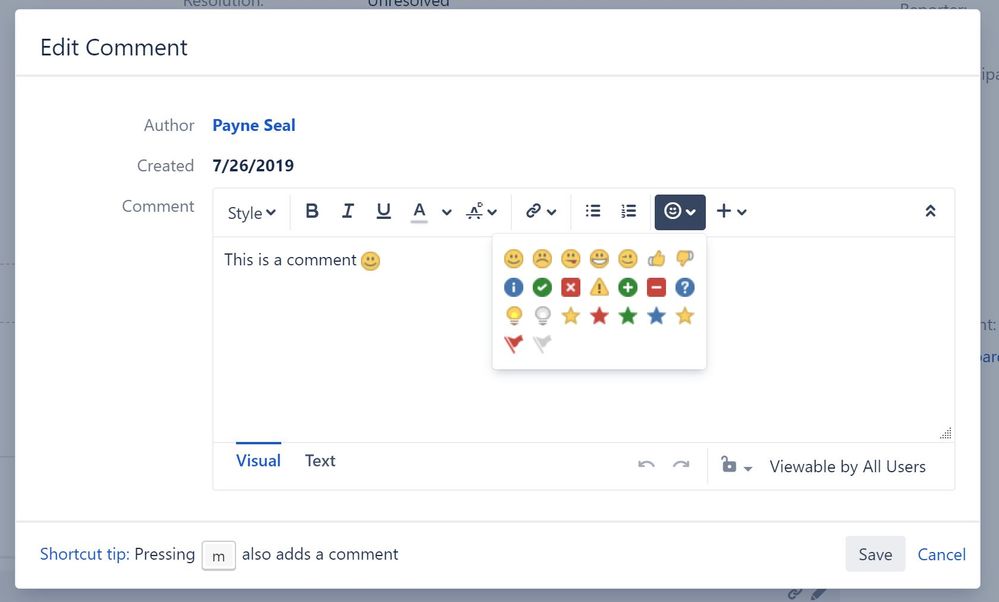
Task: Select the bullet list icon
Action: [592, 211]
